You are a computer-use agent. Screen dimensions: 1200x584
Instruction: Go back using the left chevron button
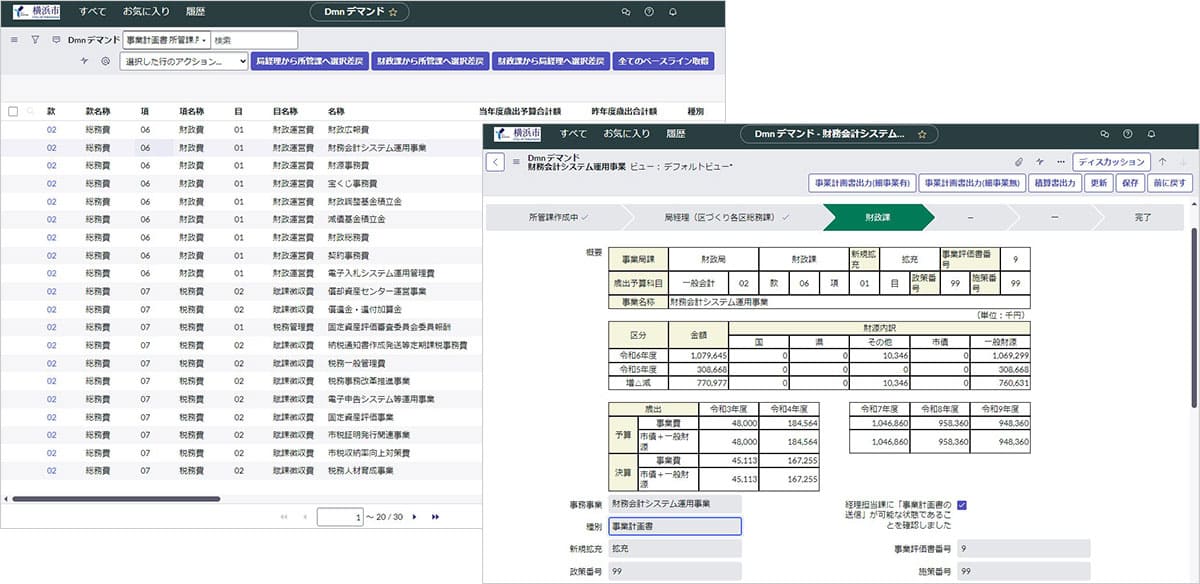(496, 162)
